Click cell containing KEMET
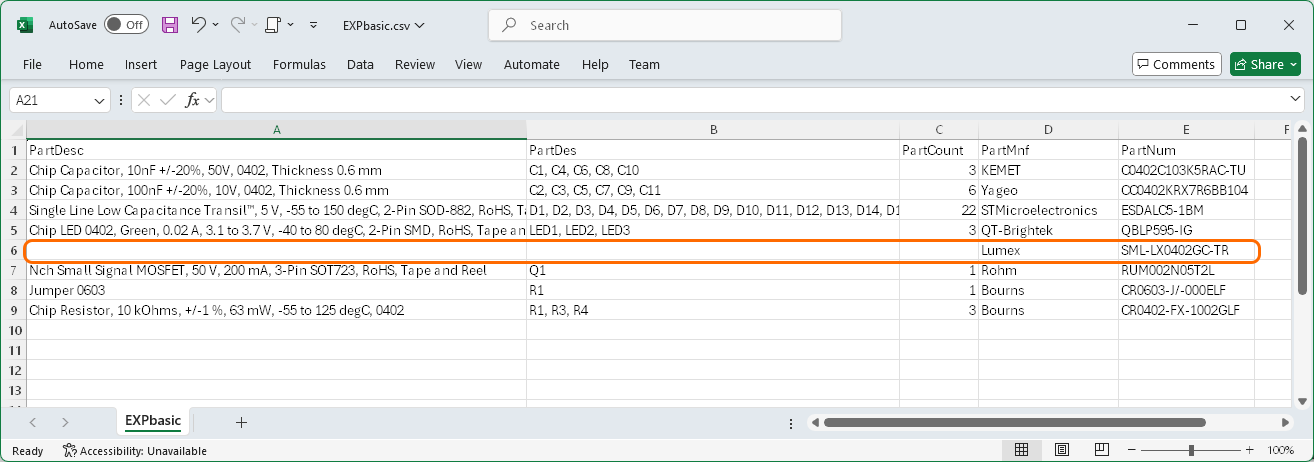 click(1048, 170)
